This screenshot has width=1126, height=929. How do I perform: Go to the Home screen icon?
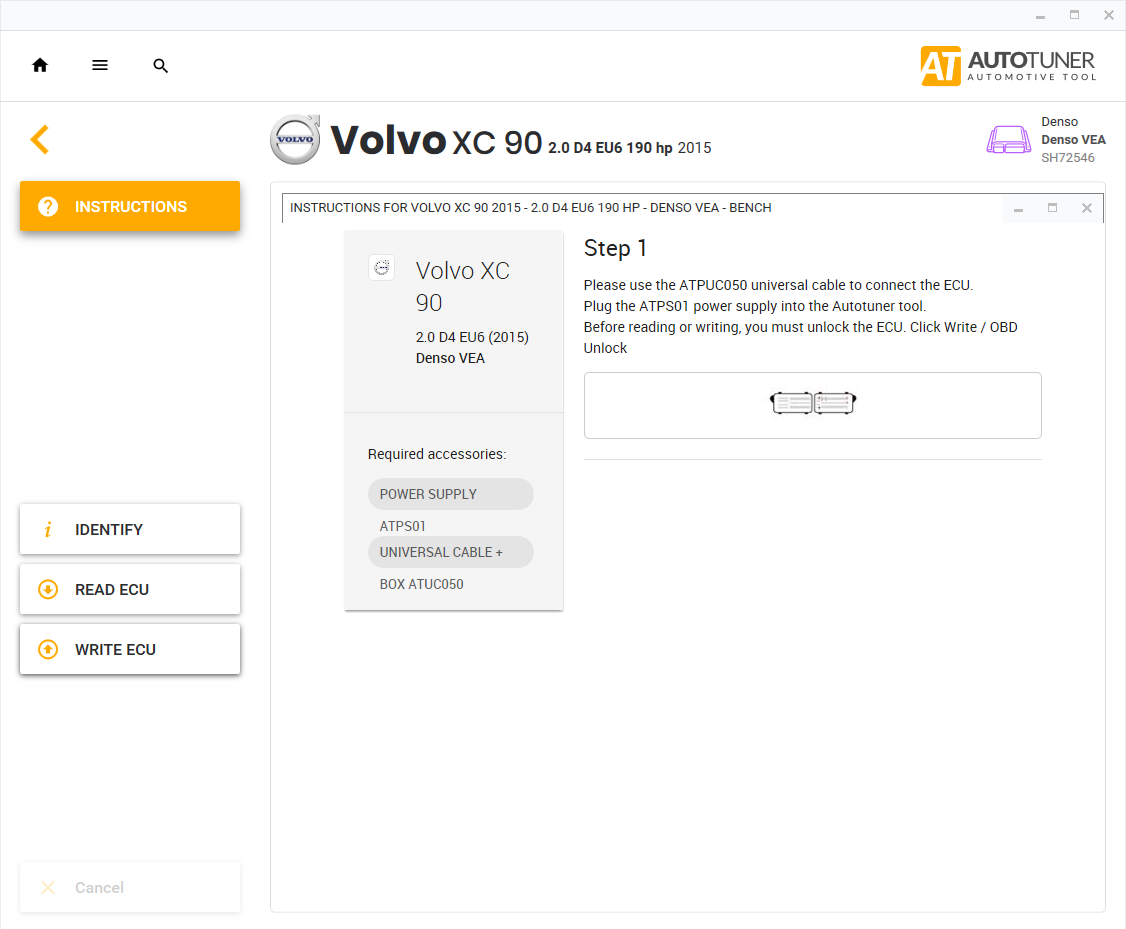coord(40,66)
